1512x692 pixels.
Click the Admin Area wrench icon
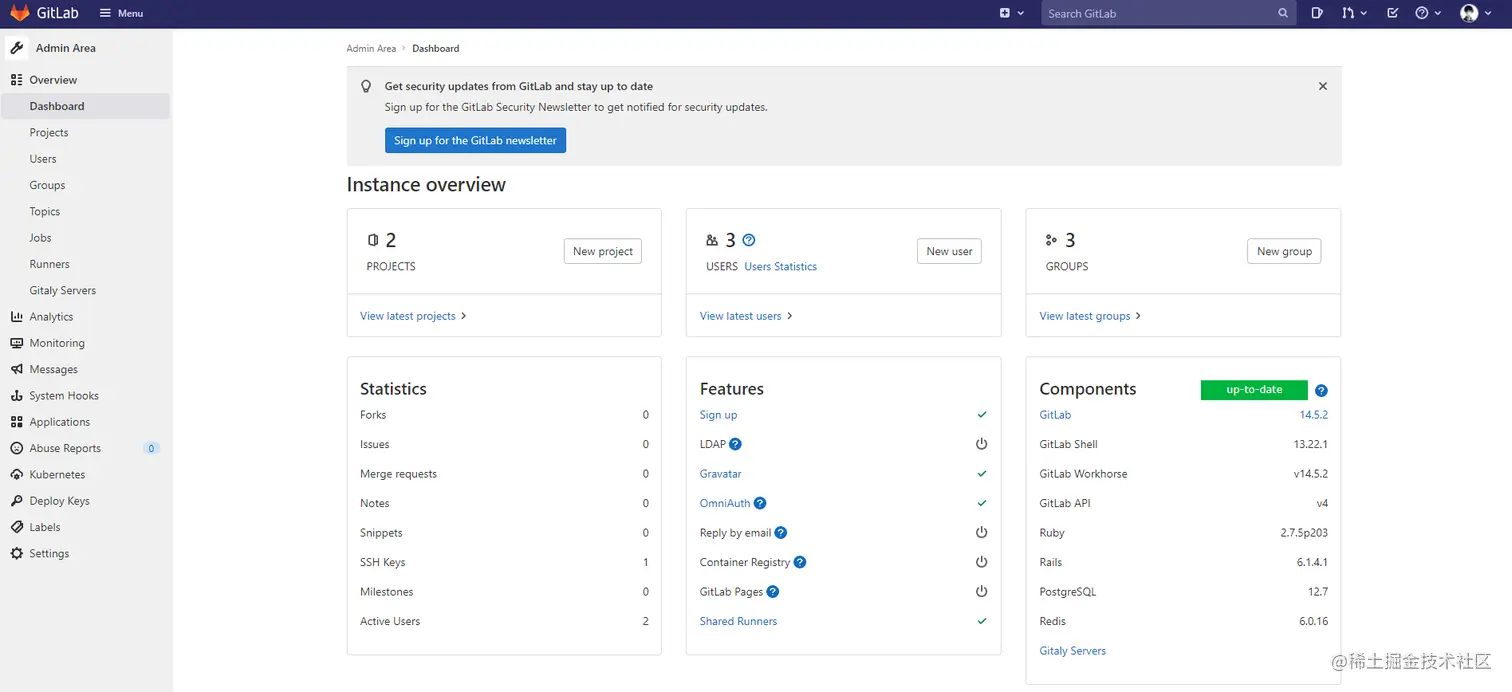(x=16, y=48)
